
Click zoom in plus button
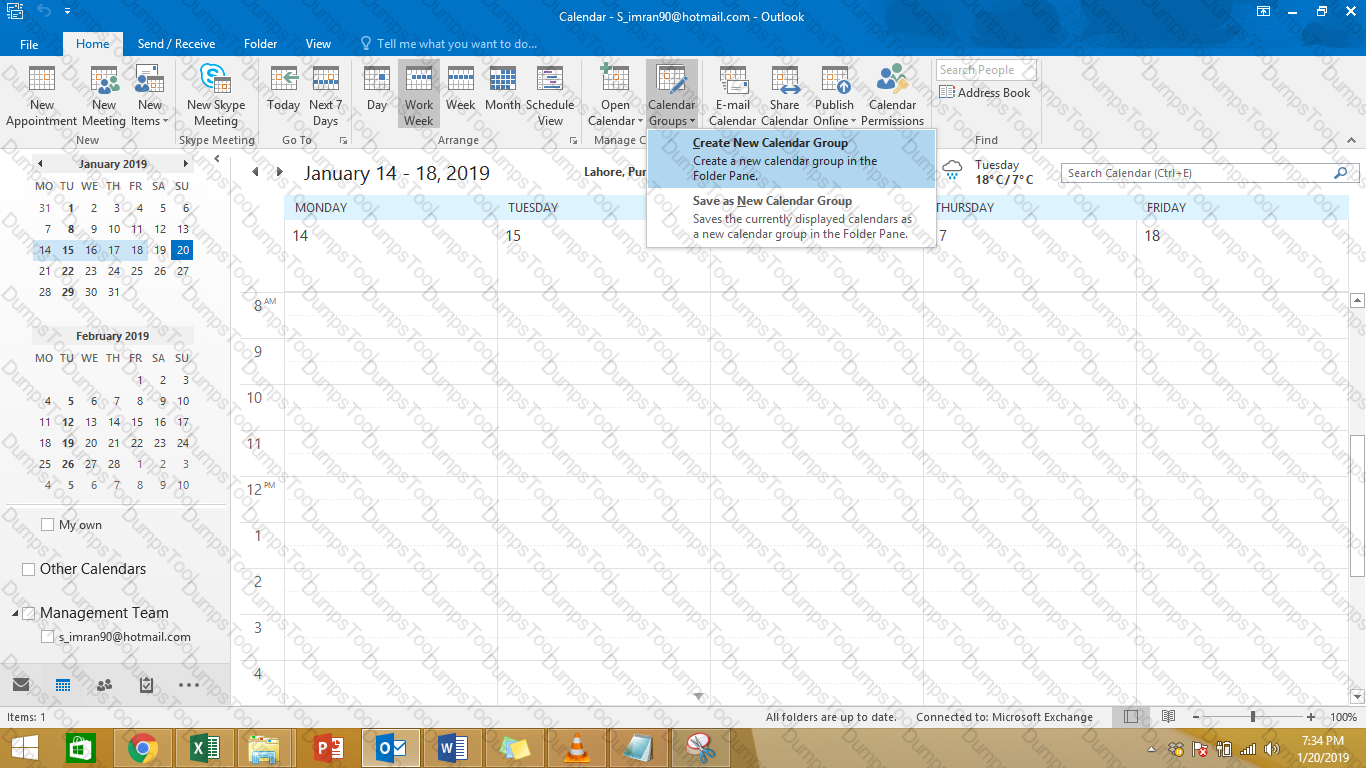(1311, 717)
